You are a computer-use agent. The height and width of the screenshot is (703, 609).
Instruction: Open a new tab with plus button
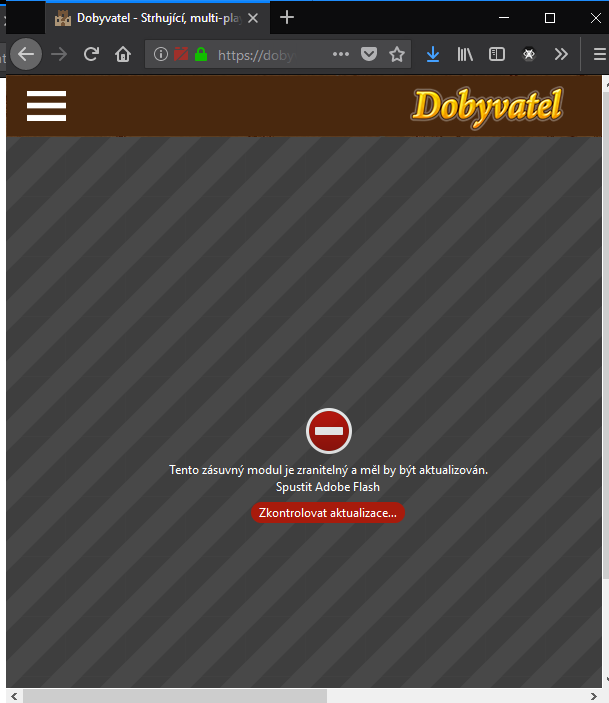(287, 17)
